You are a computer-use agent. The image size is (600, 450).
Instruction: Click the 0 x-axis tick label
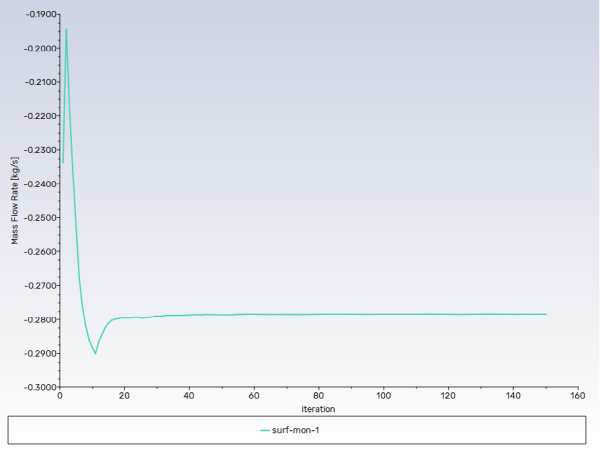[x=60, y=396]
